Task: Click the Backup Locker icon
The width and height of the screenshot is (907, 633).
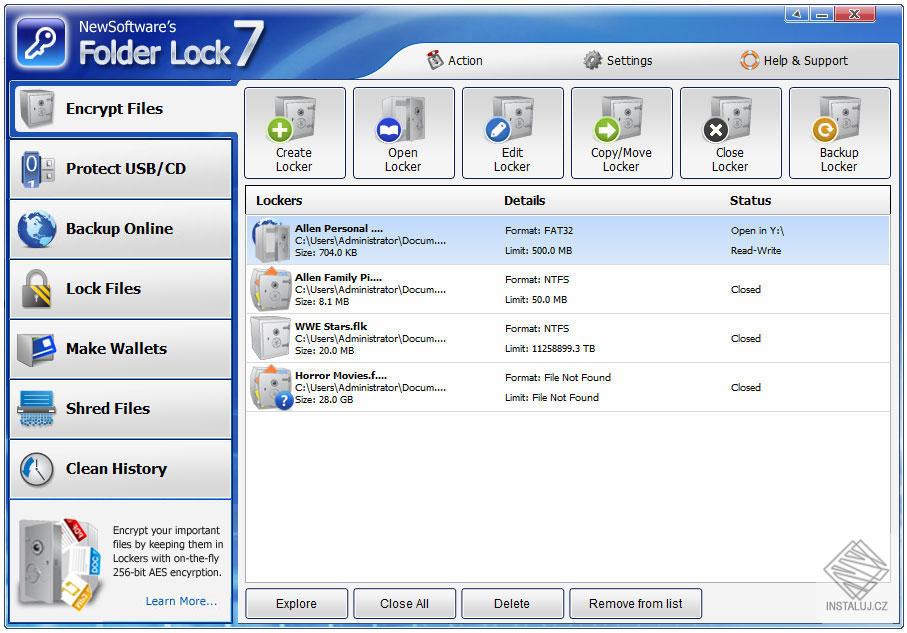Action: click(x=839, y=133)
